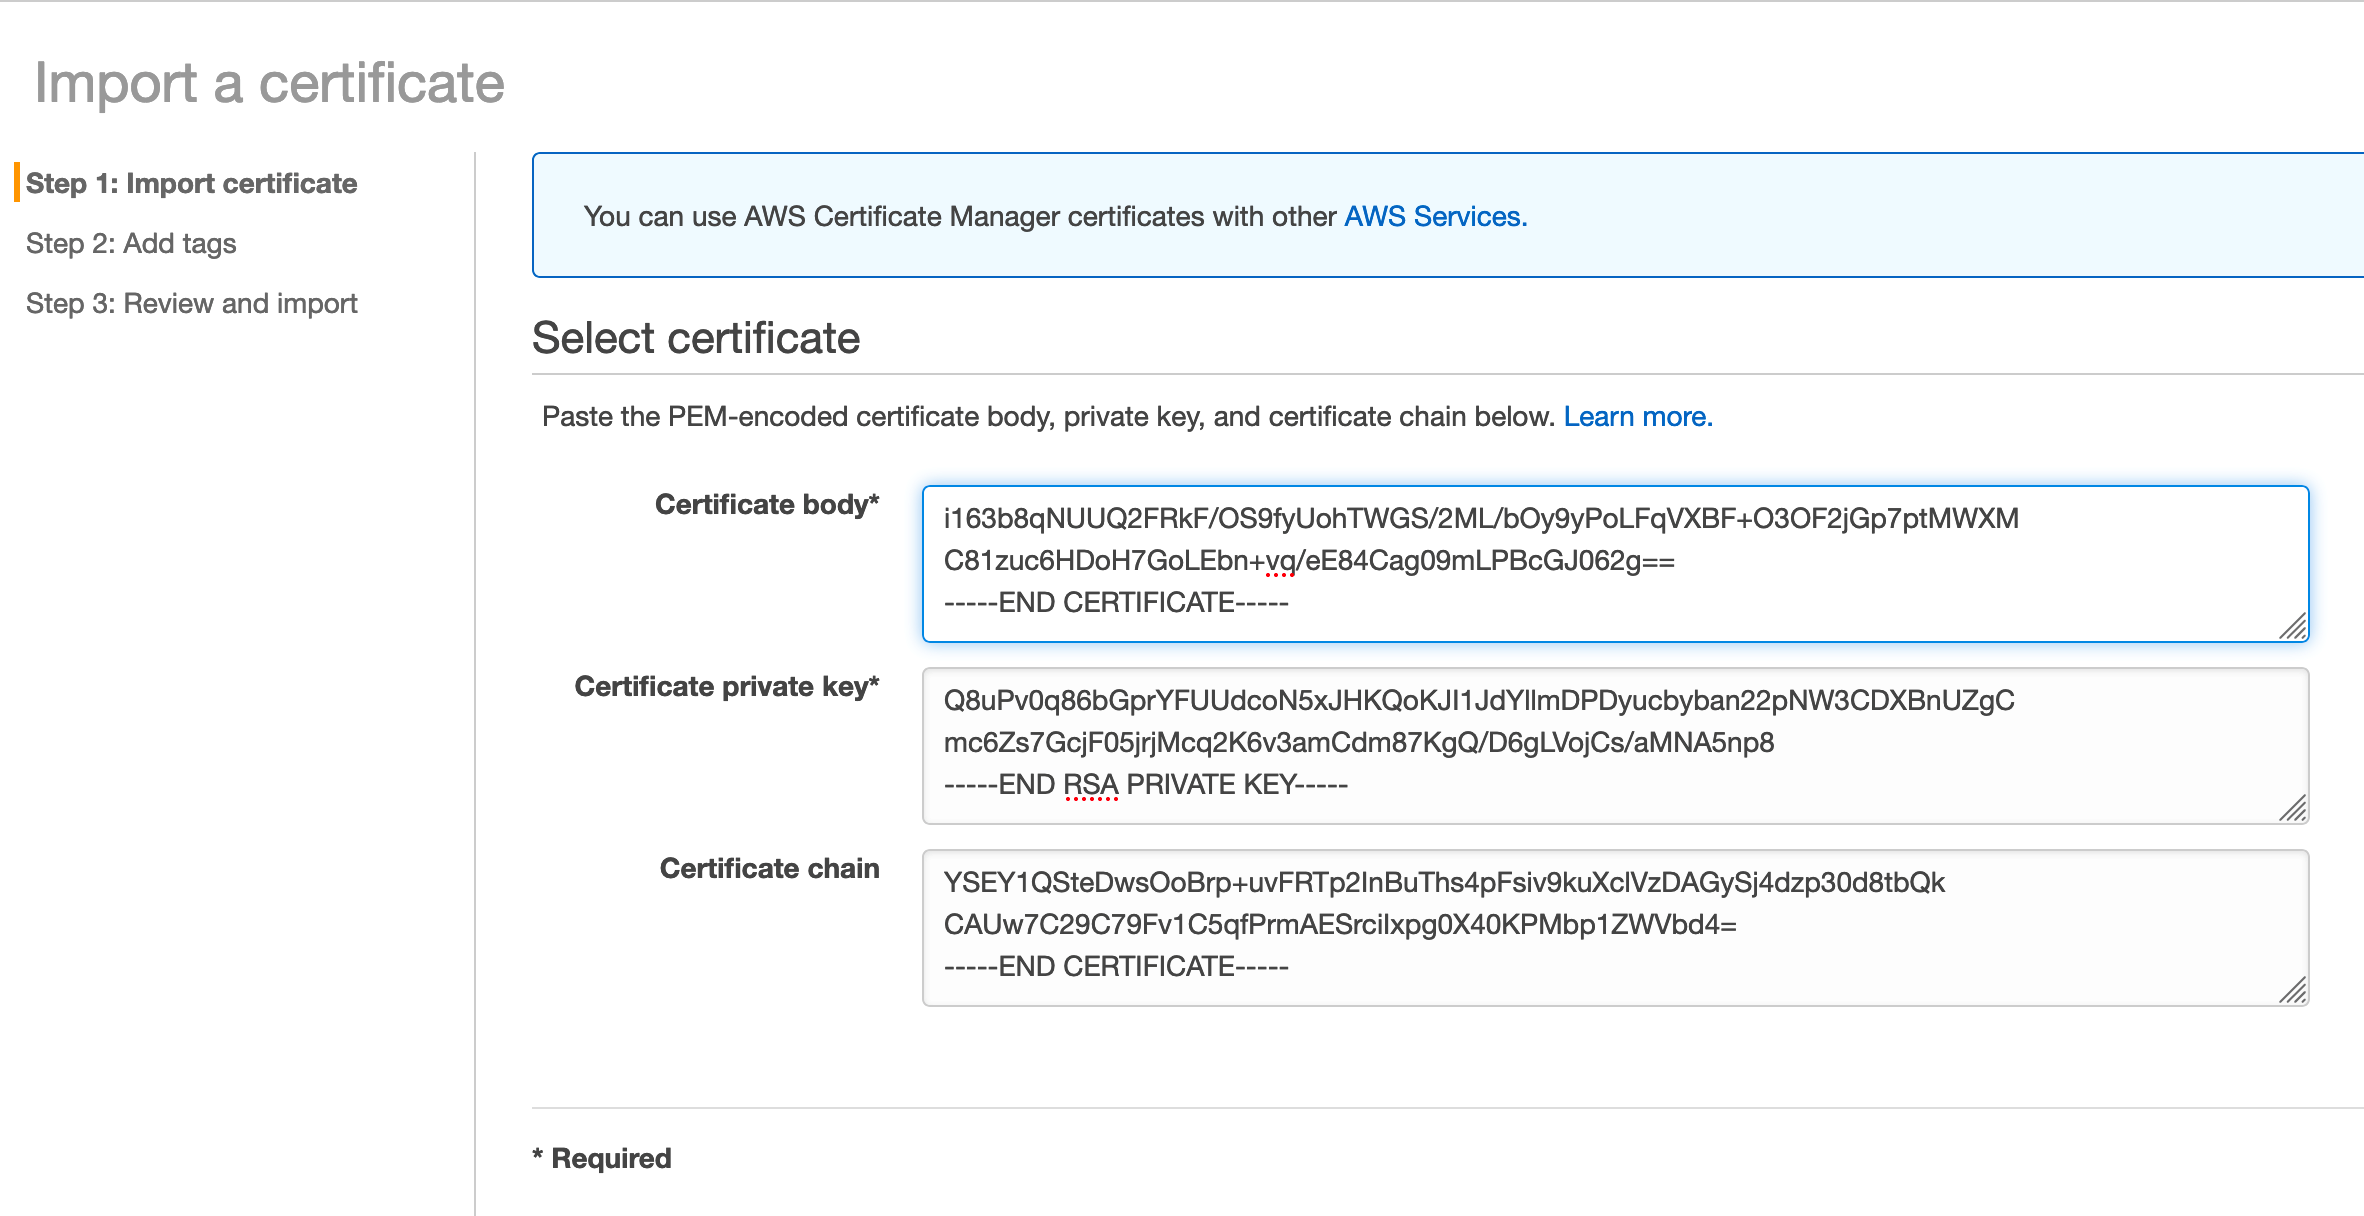Click the Certificate body resize handle
Viewport: 2364px width, 1216px height.
tap(2295, 625)
